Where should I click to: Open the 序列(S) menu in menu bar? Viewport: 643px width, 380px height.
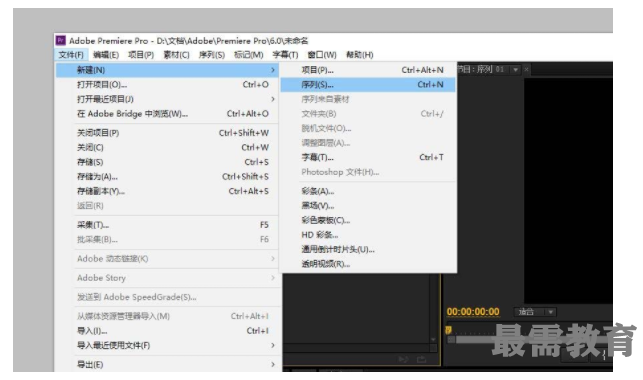212,55
